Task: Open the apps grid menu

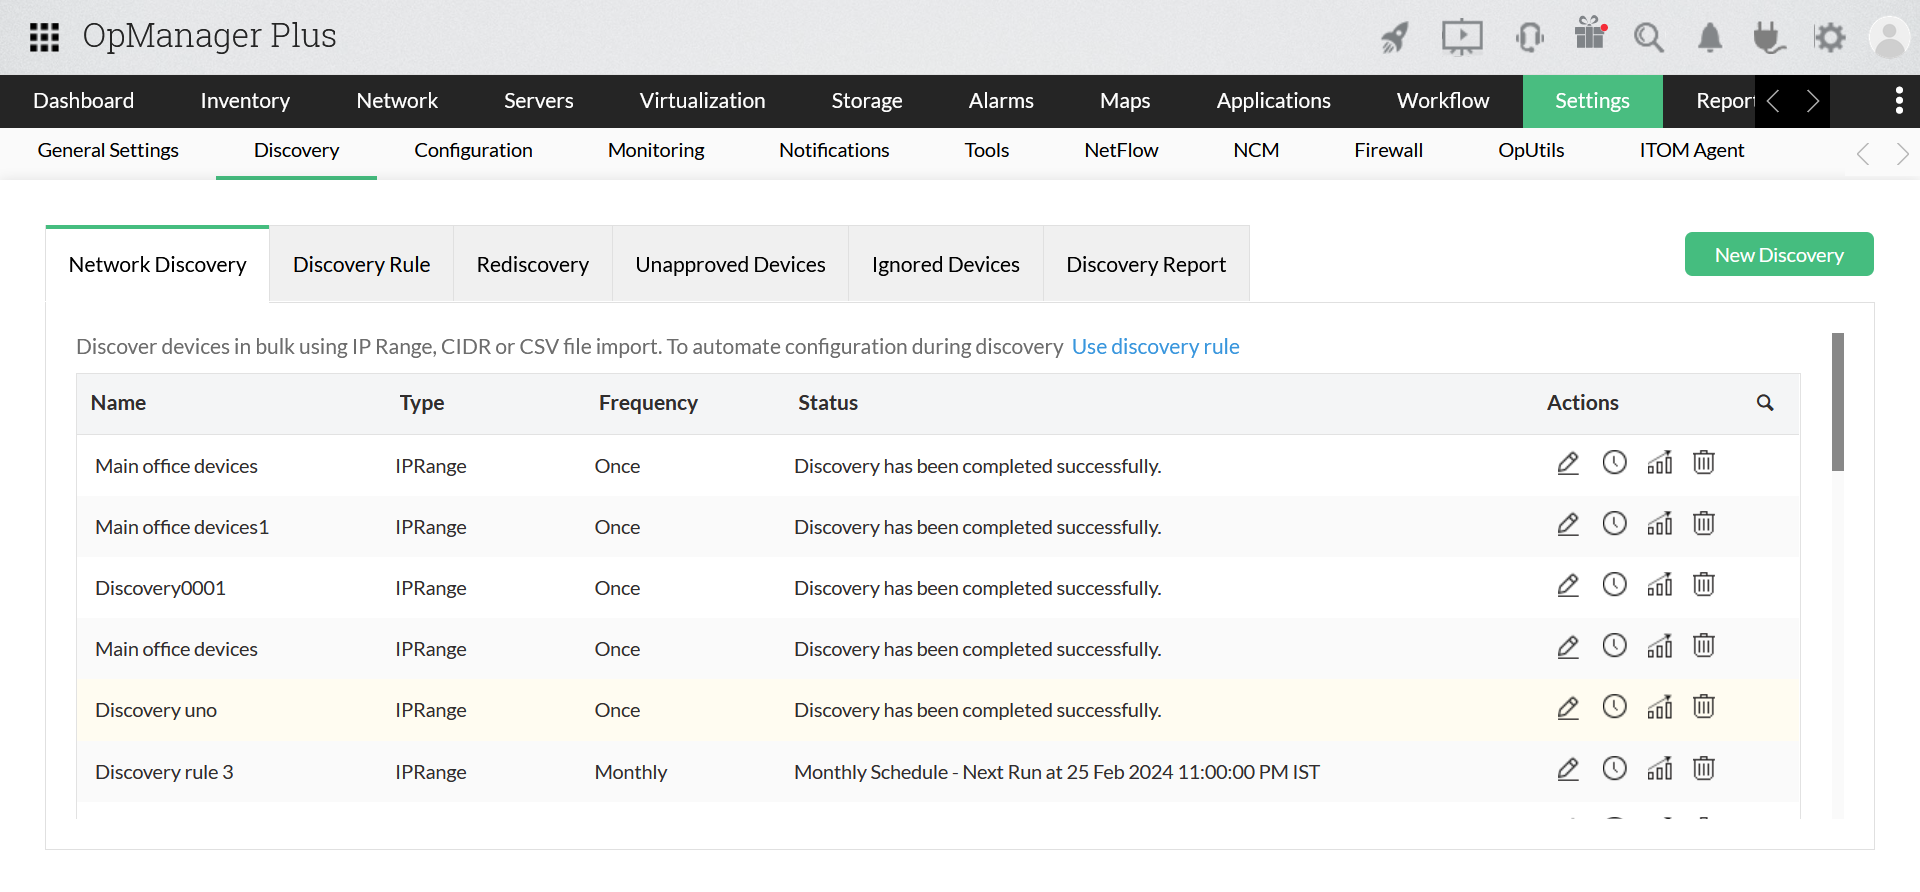Action: coord(44,37)
